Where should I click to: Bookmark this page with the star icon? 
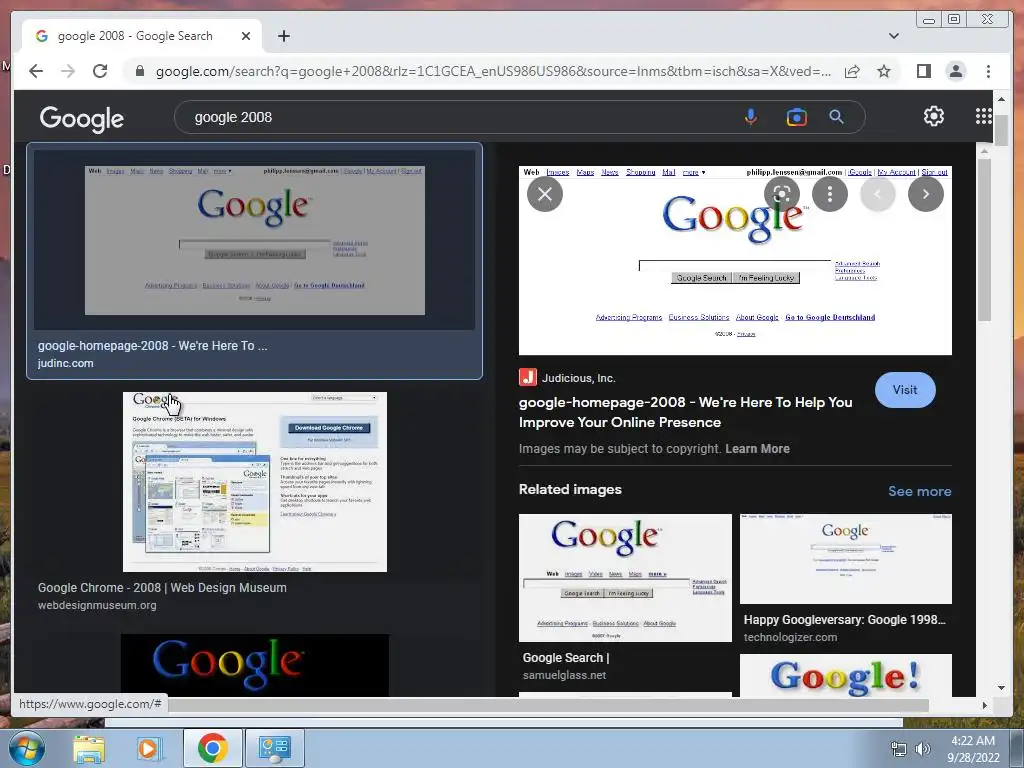[884, 71]
